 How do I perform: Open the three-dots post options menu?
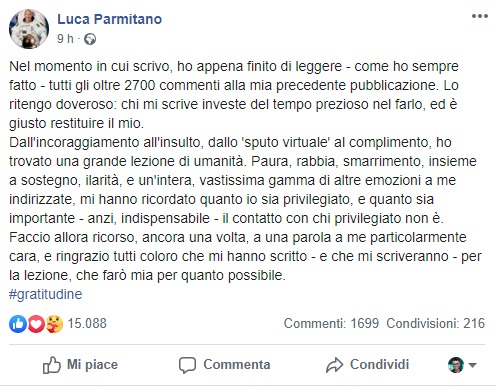click(x=480, y=16)
